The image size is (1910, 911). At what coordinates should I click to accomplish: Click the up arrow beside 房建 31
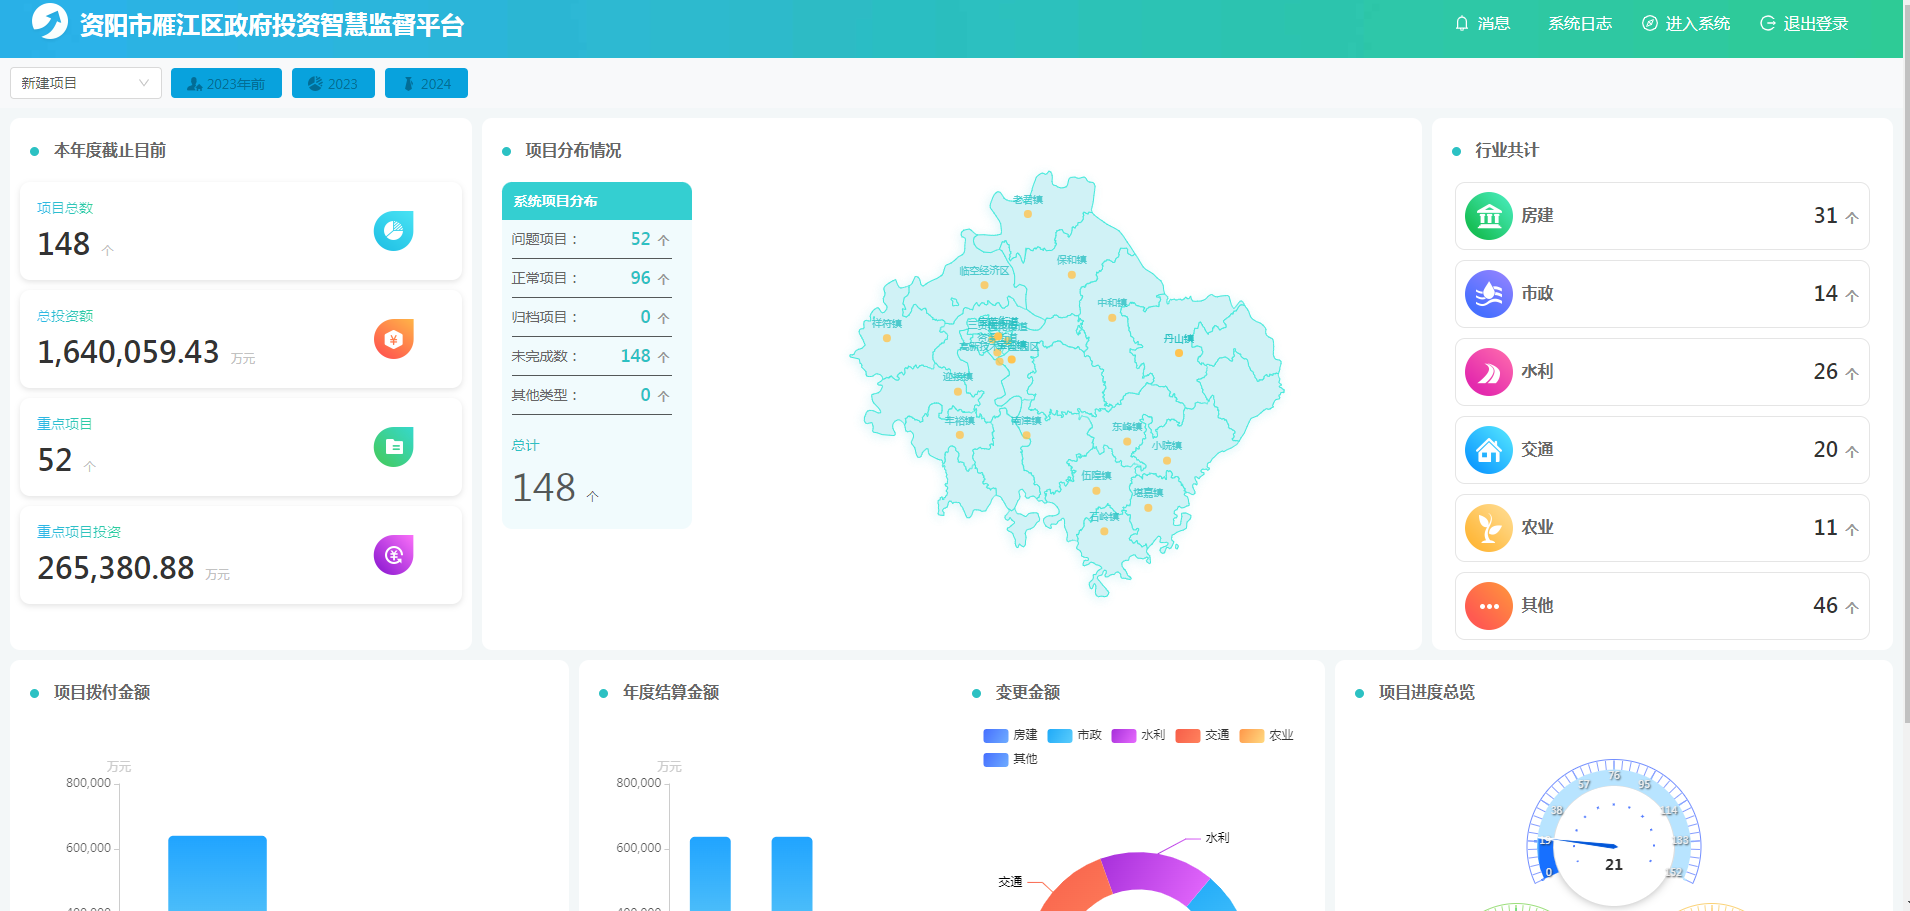[1852, 218]
